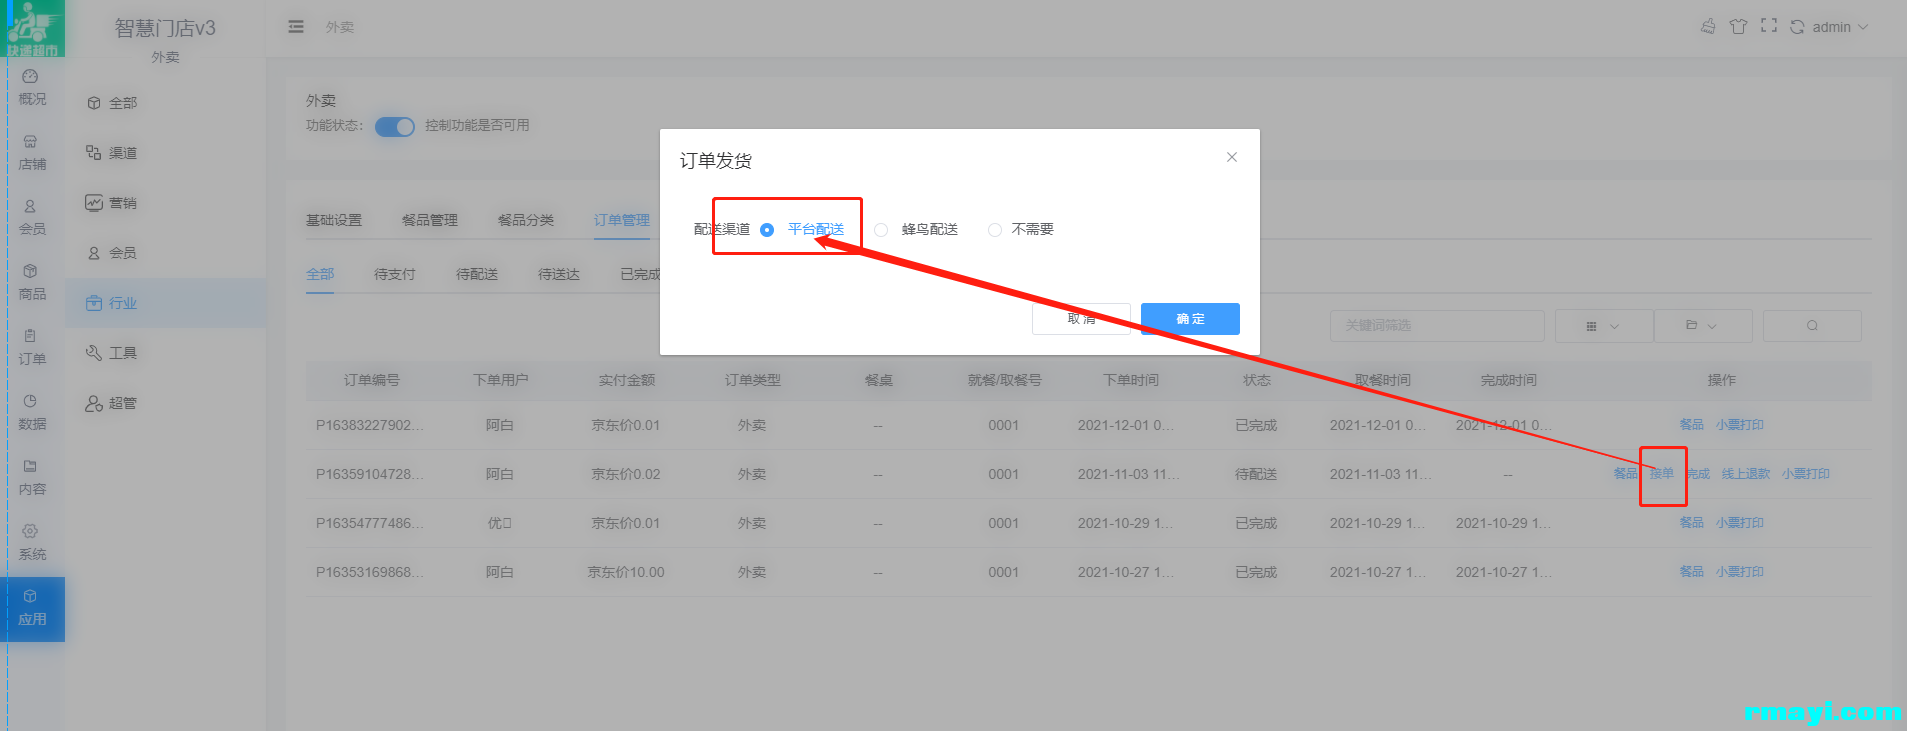1907x731 pixels.
Task: Toggle the 功能状态 switch
Action: click(x=395, y=127)
